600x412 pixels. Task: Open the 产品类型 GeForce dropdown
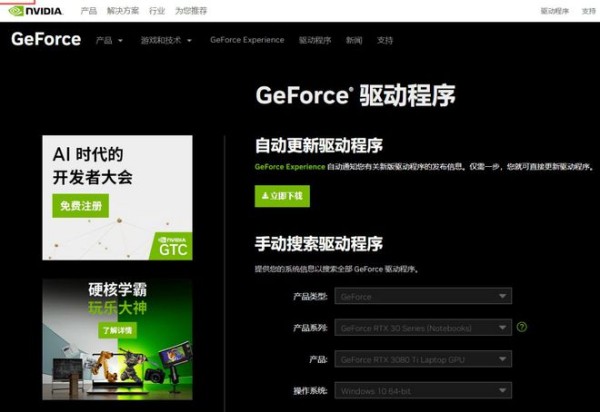coord(424,296)
